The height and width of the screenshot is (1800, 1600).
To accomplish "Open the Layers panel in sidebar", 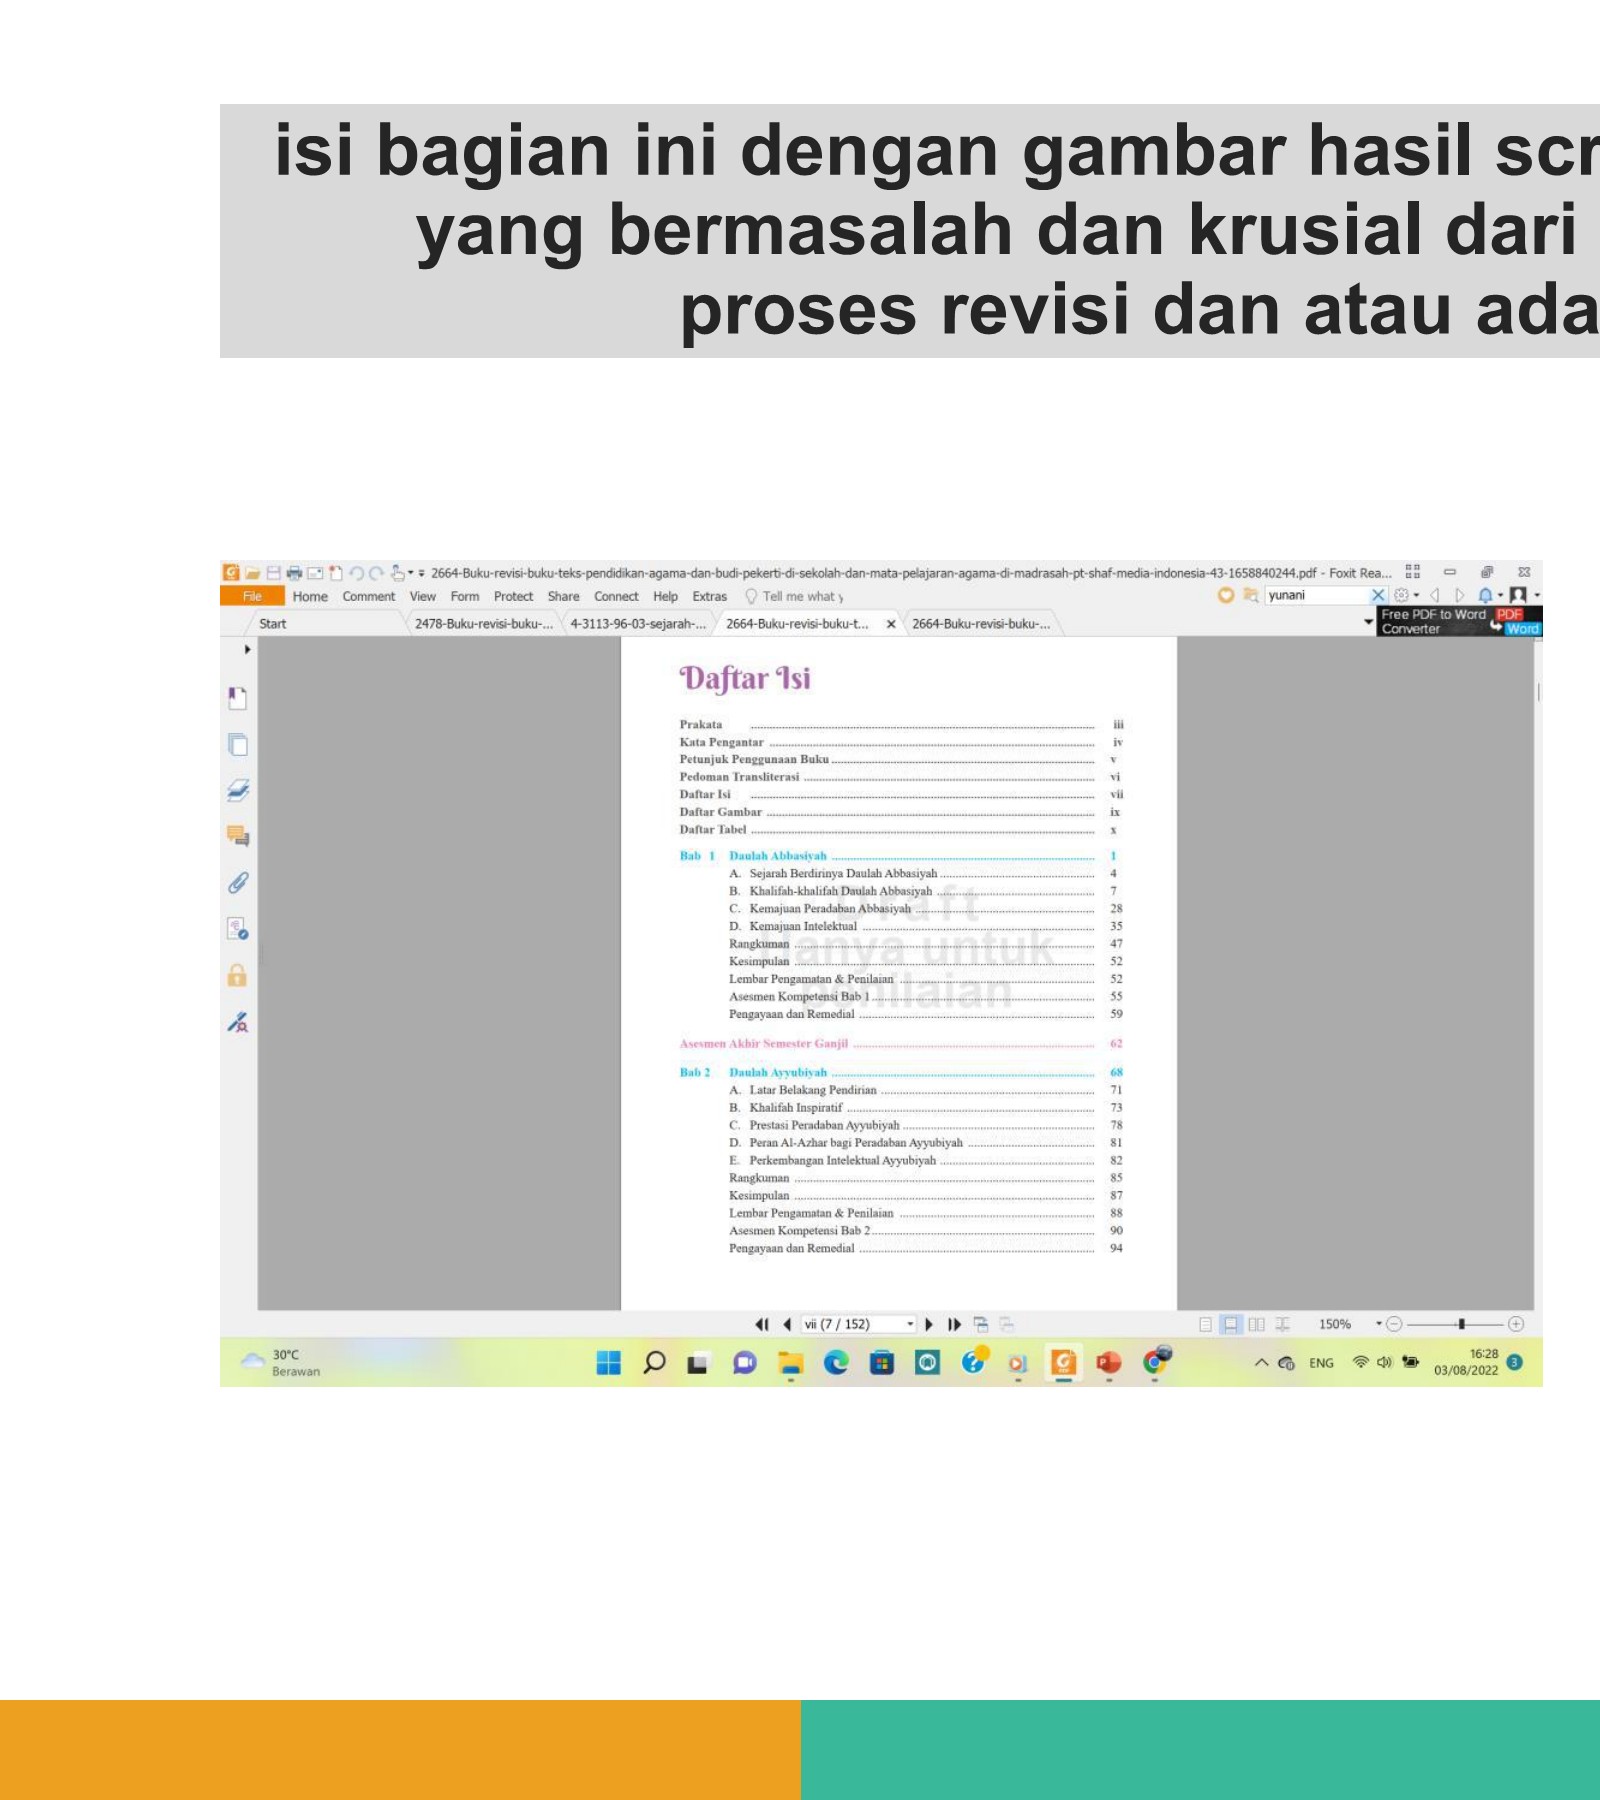I will pyautogui.click(x=236, y=787).
